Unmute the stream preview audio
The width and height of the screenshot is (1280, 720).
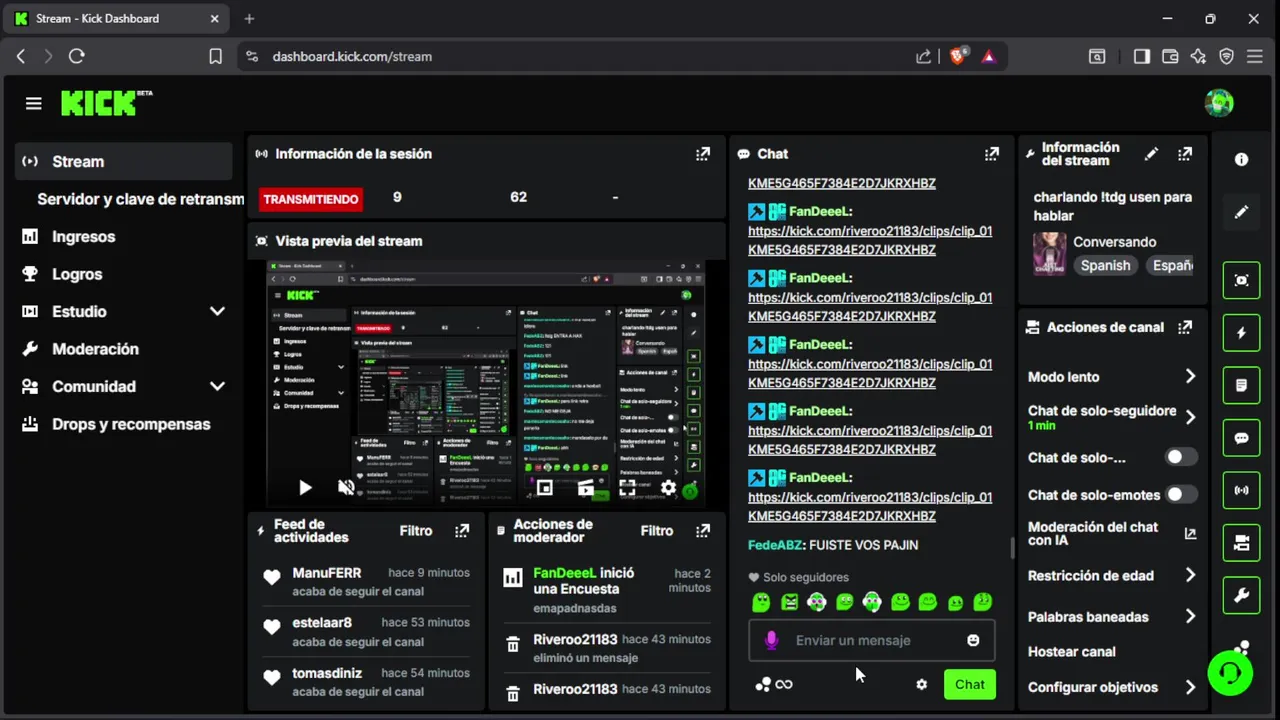click(346, 488)
